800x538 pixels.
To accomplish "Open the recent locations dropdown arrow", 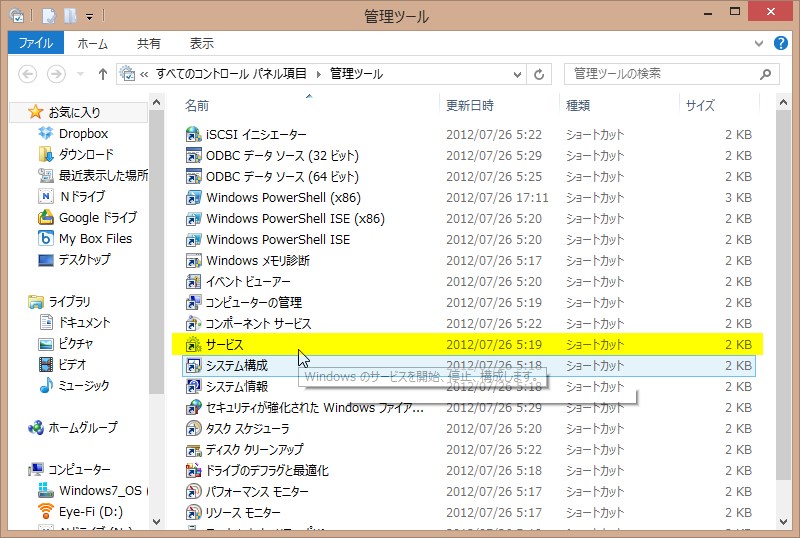I will coord(80,75).
